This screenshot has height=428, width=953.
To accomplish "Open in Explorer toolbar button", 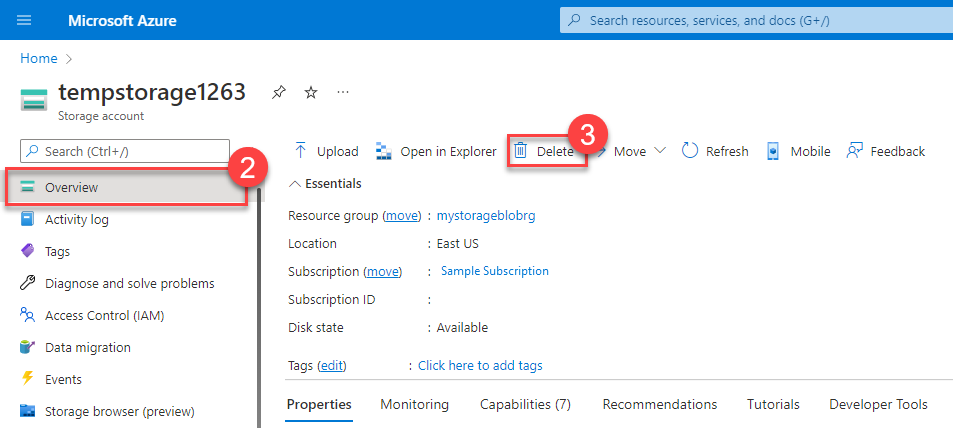I will [x=436, y=151].
